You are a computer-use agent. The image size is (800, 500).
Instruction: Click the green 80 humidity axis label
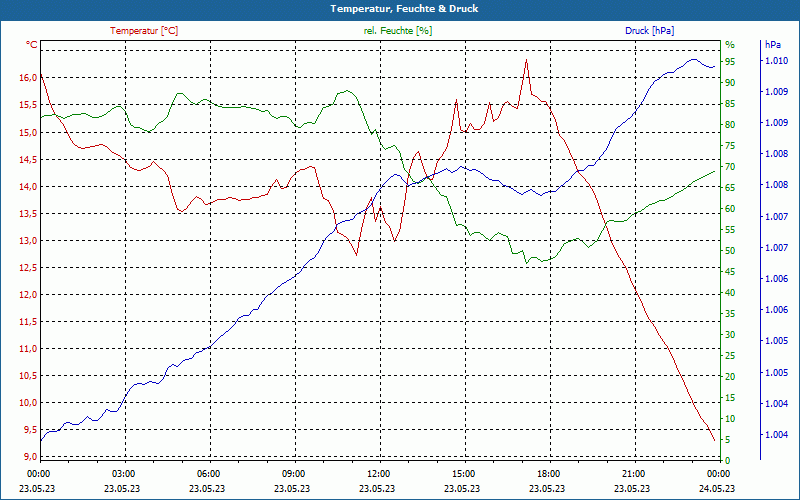730,125
